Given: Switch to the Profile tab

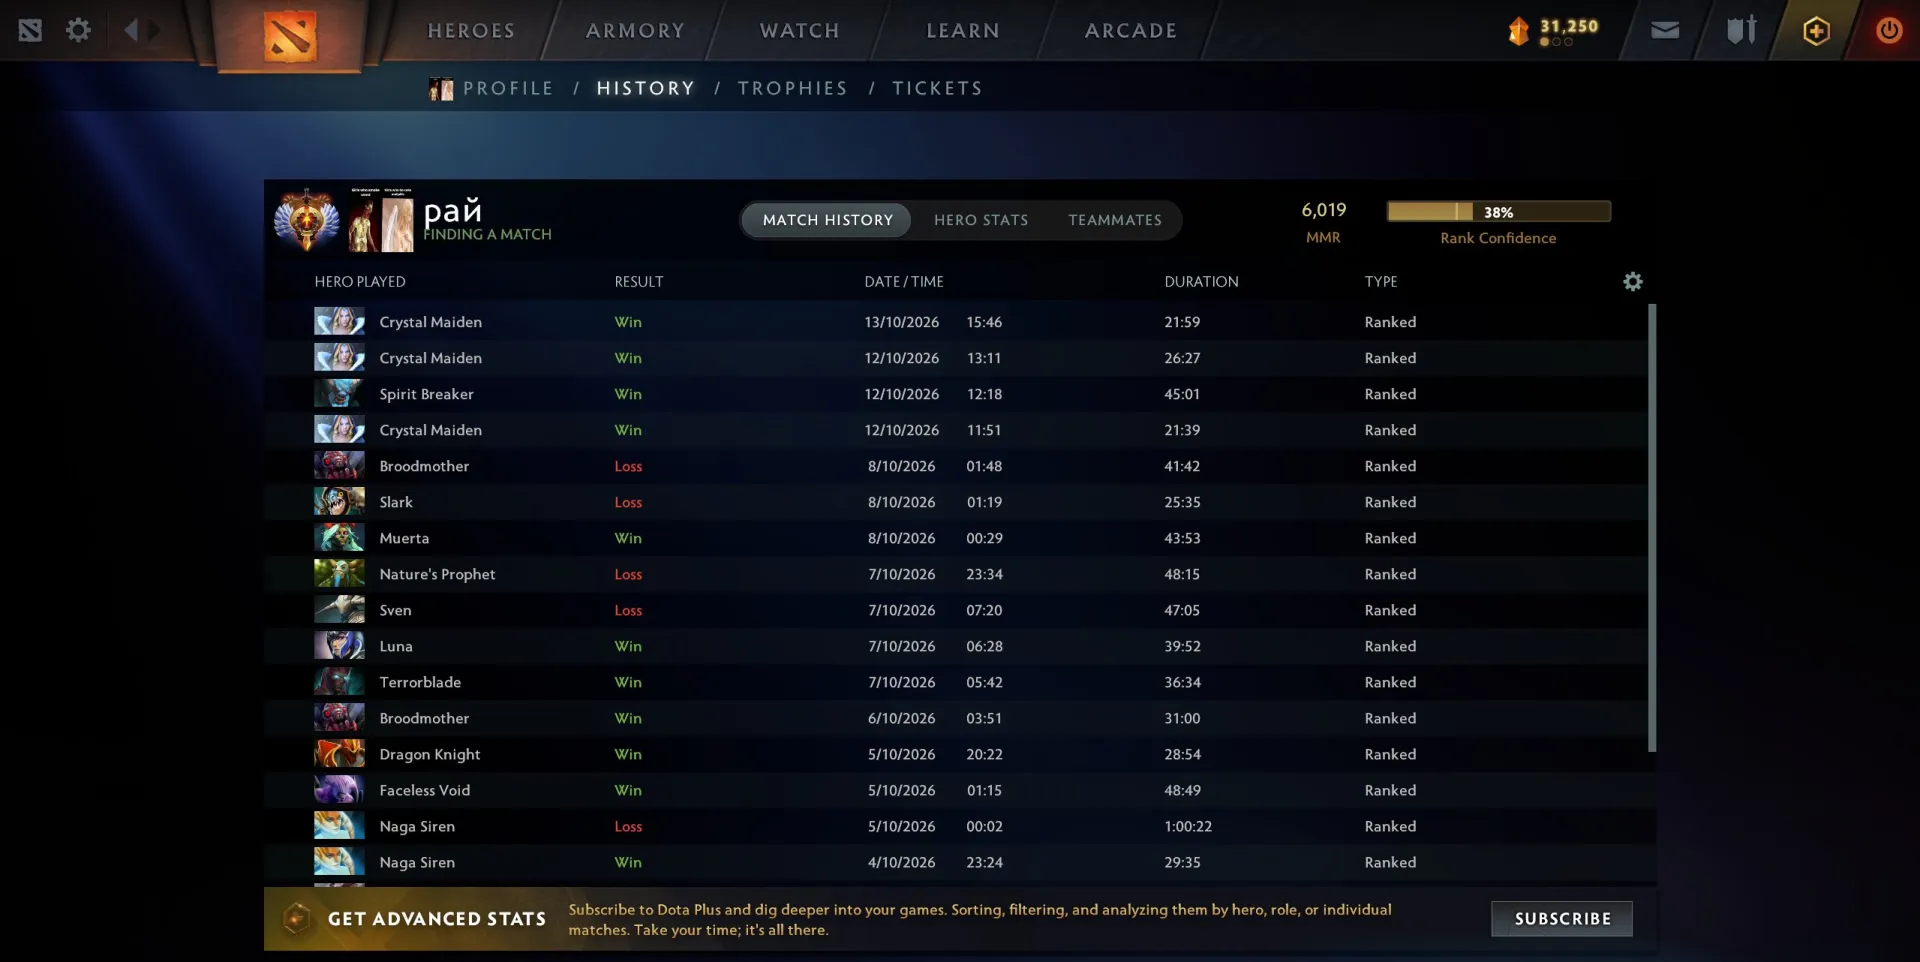Looking at the screenshot, I should tap(508, 89).
